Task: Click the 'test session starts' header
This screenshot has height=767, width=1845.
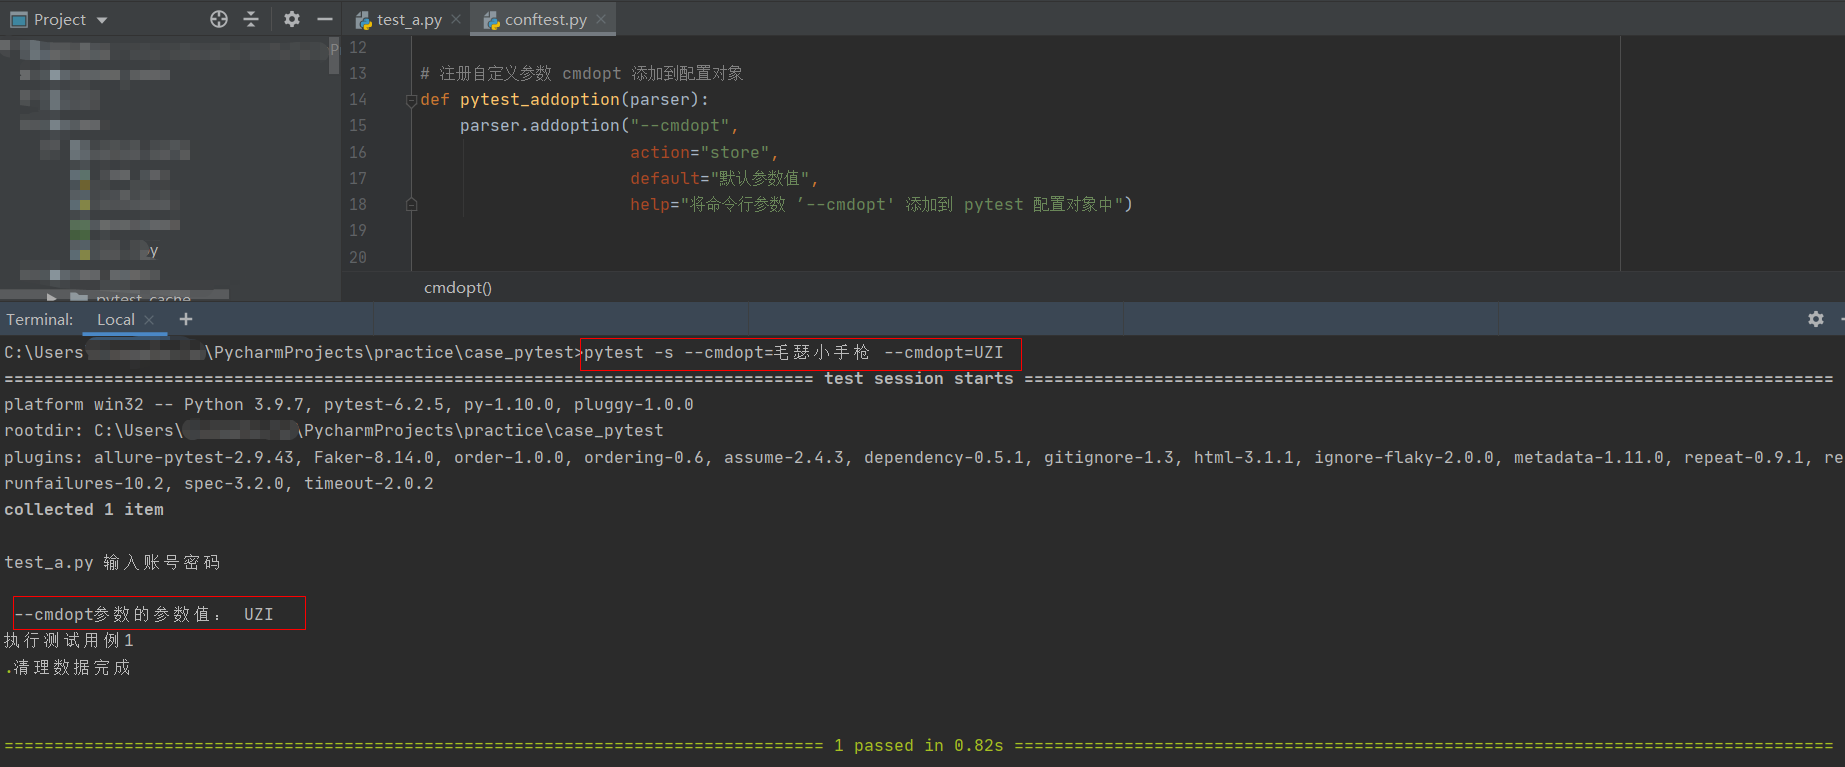Action: (x=919, y=379)
